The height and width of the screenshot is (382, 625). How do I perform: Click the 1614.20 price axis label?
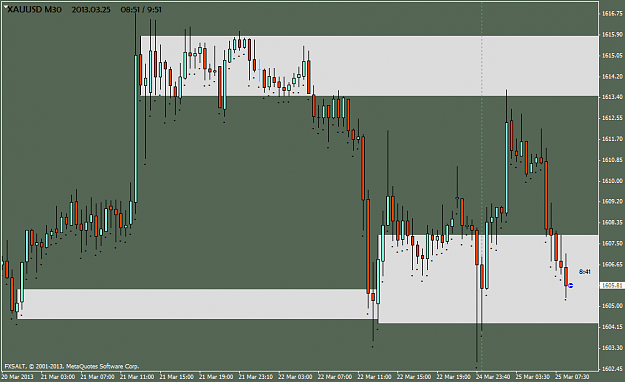(x=612, y=76)
